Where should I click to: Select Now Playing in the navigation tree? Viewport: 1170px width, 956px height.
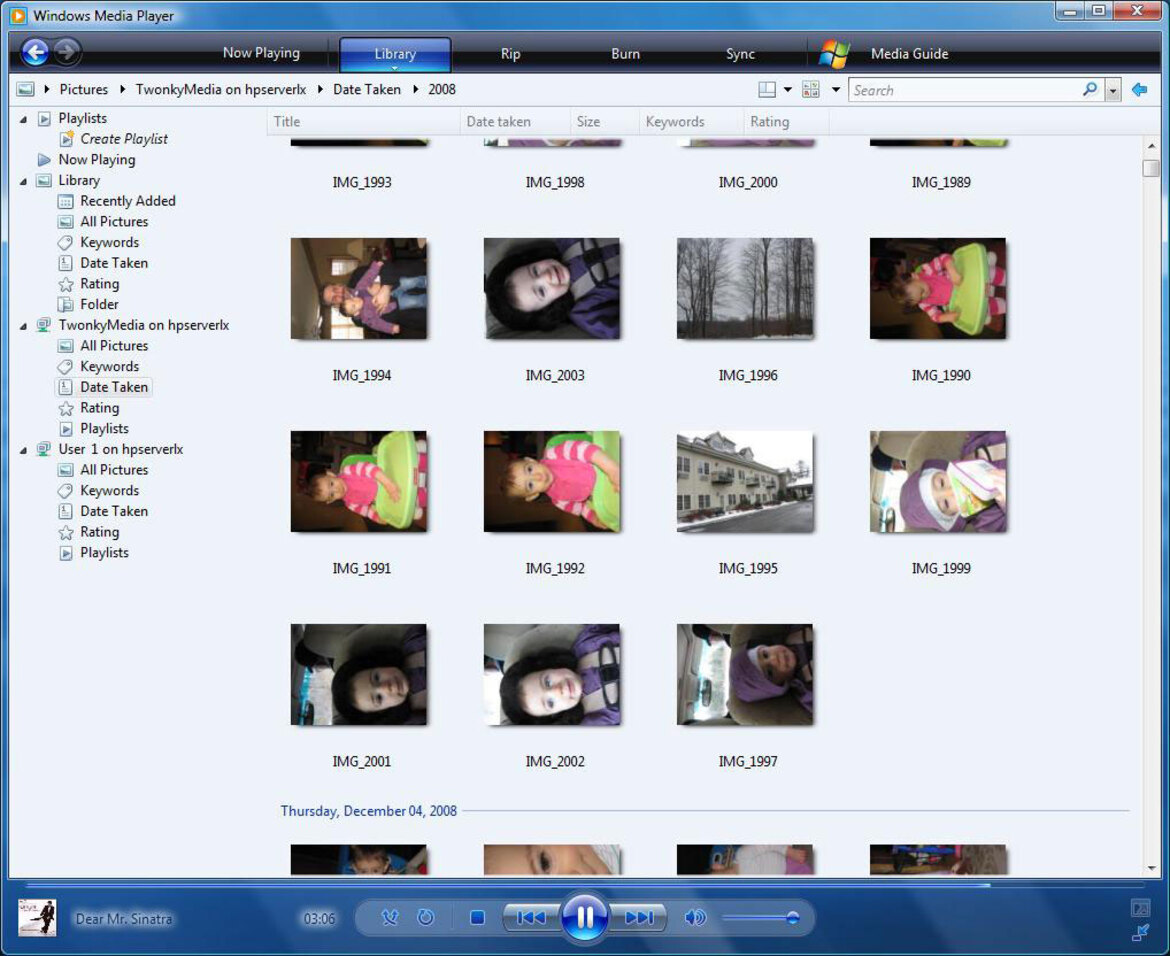[97, 160]
